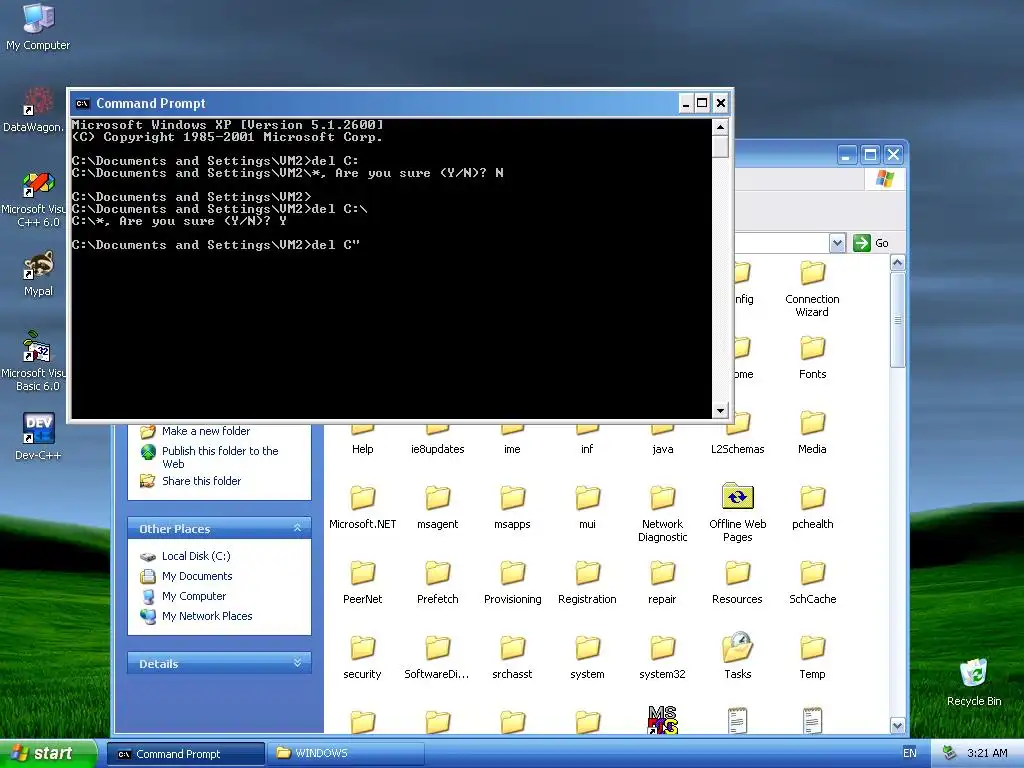Click Publish this folder to the Web

click(x=220, y=457)
